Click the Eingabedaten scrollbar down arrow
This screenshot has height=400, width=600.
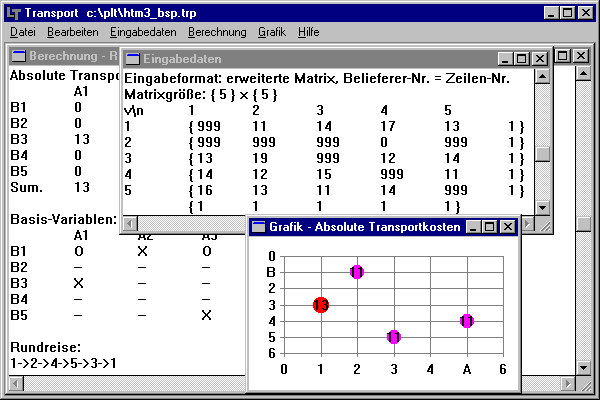[x=542, y=207]
